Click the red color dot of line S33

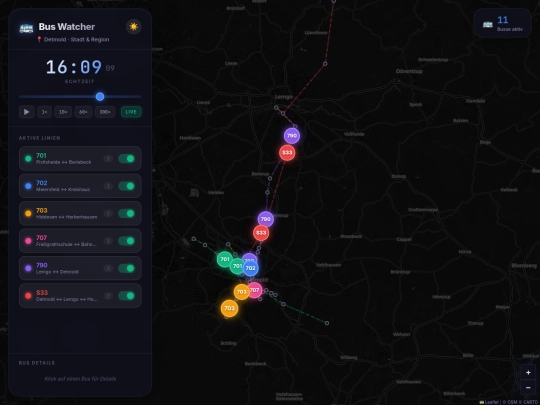(28, 296)
